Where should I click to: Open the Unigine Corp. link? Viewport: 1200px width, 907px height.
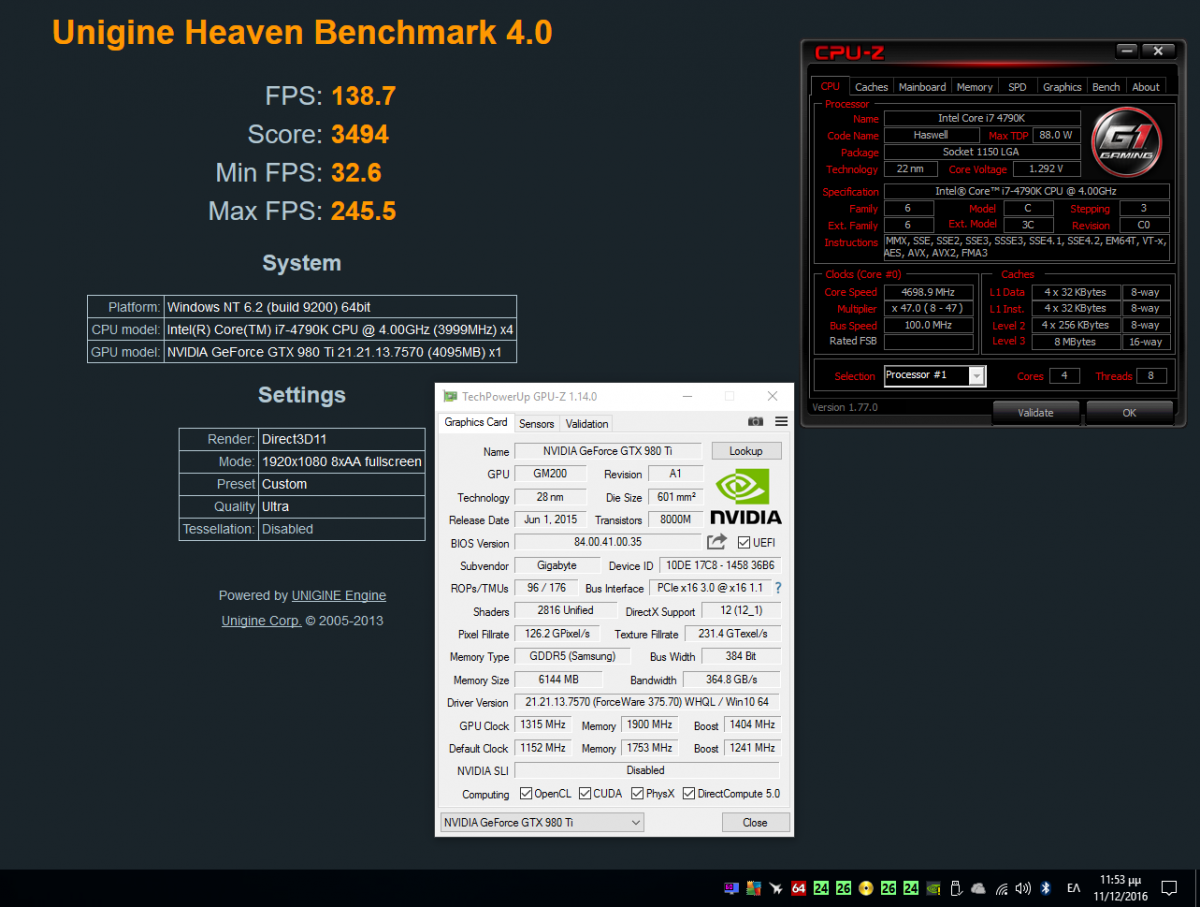coord(261,620)
